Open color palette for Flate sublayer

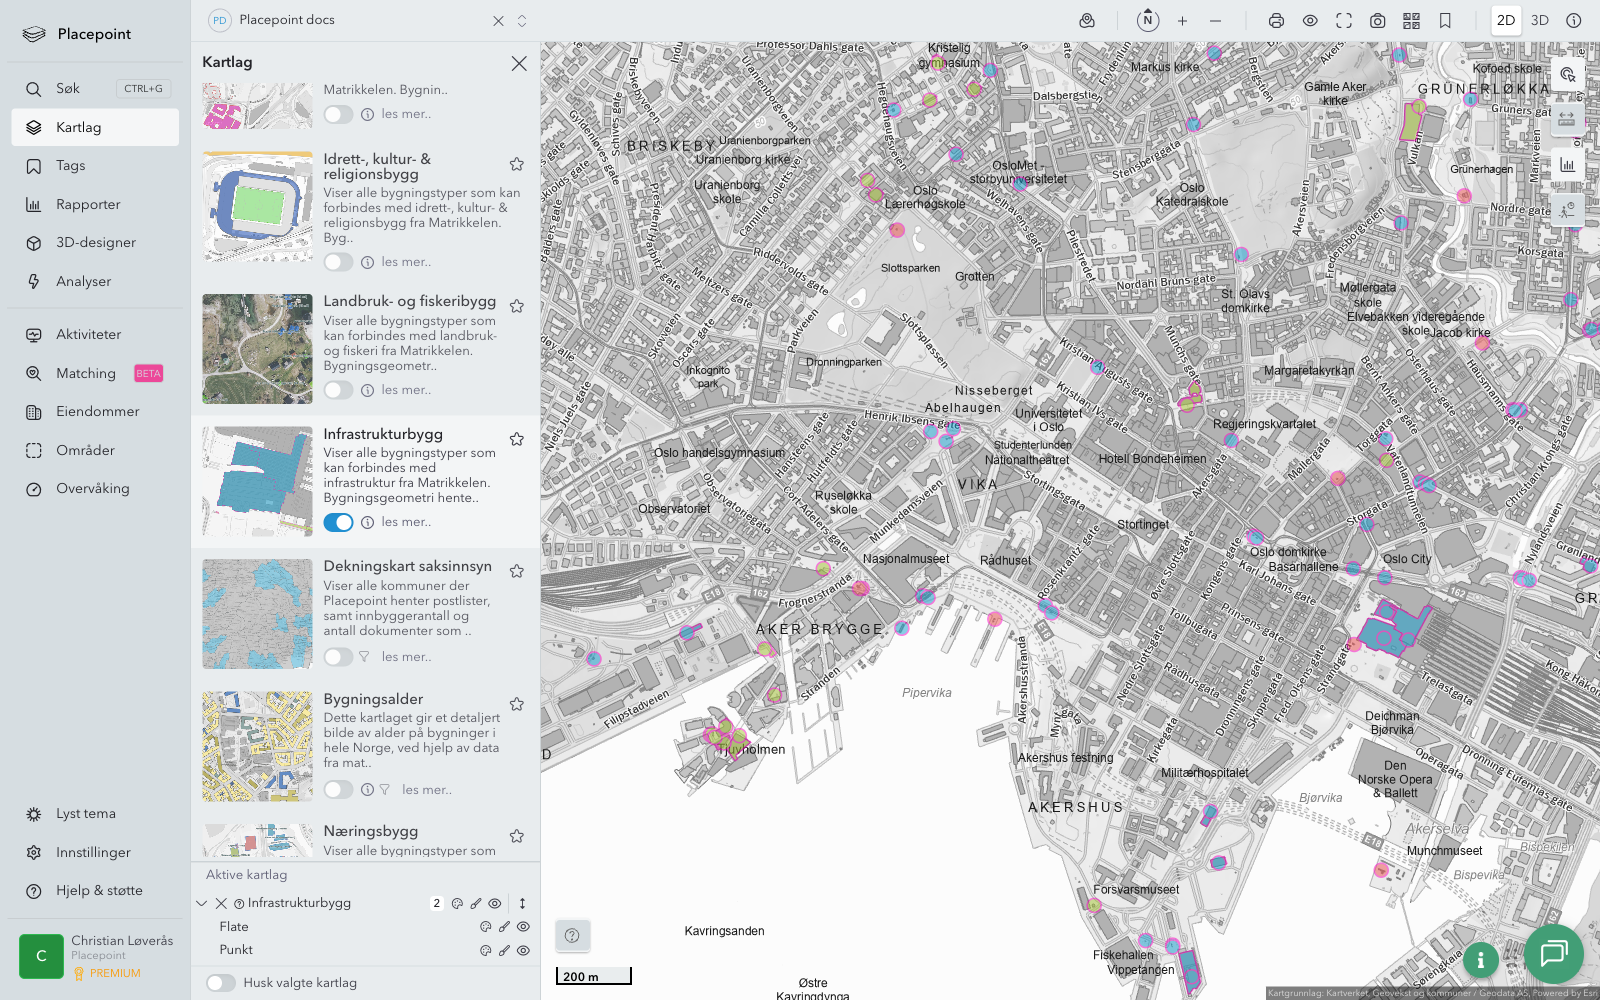pyautogui.click(x=486, y=927)
